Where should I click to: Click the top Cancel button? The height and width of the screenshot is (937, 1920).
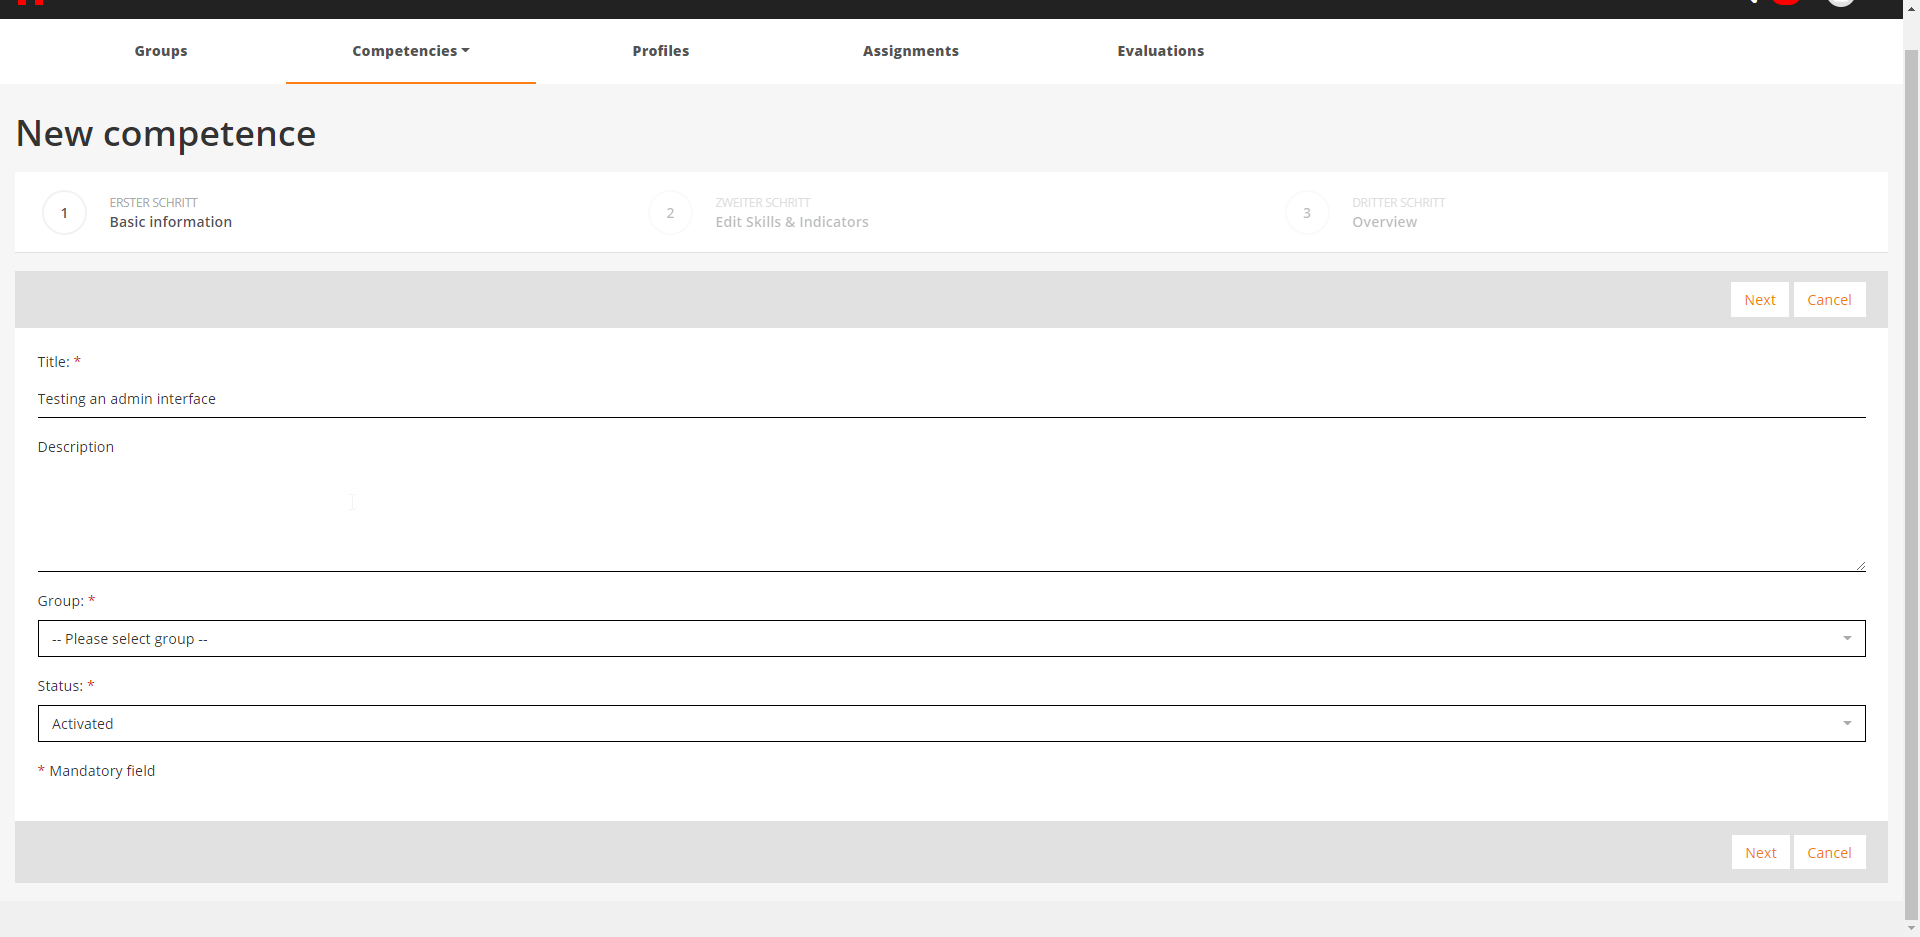click(x=1829, y=300)
